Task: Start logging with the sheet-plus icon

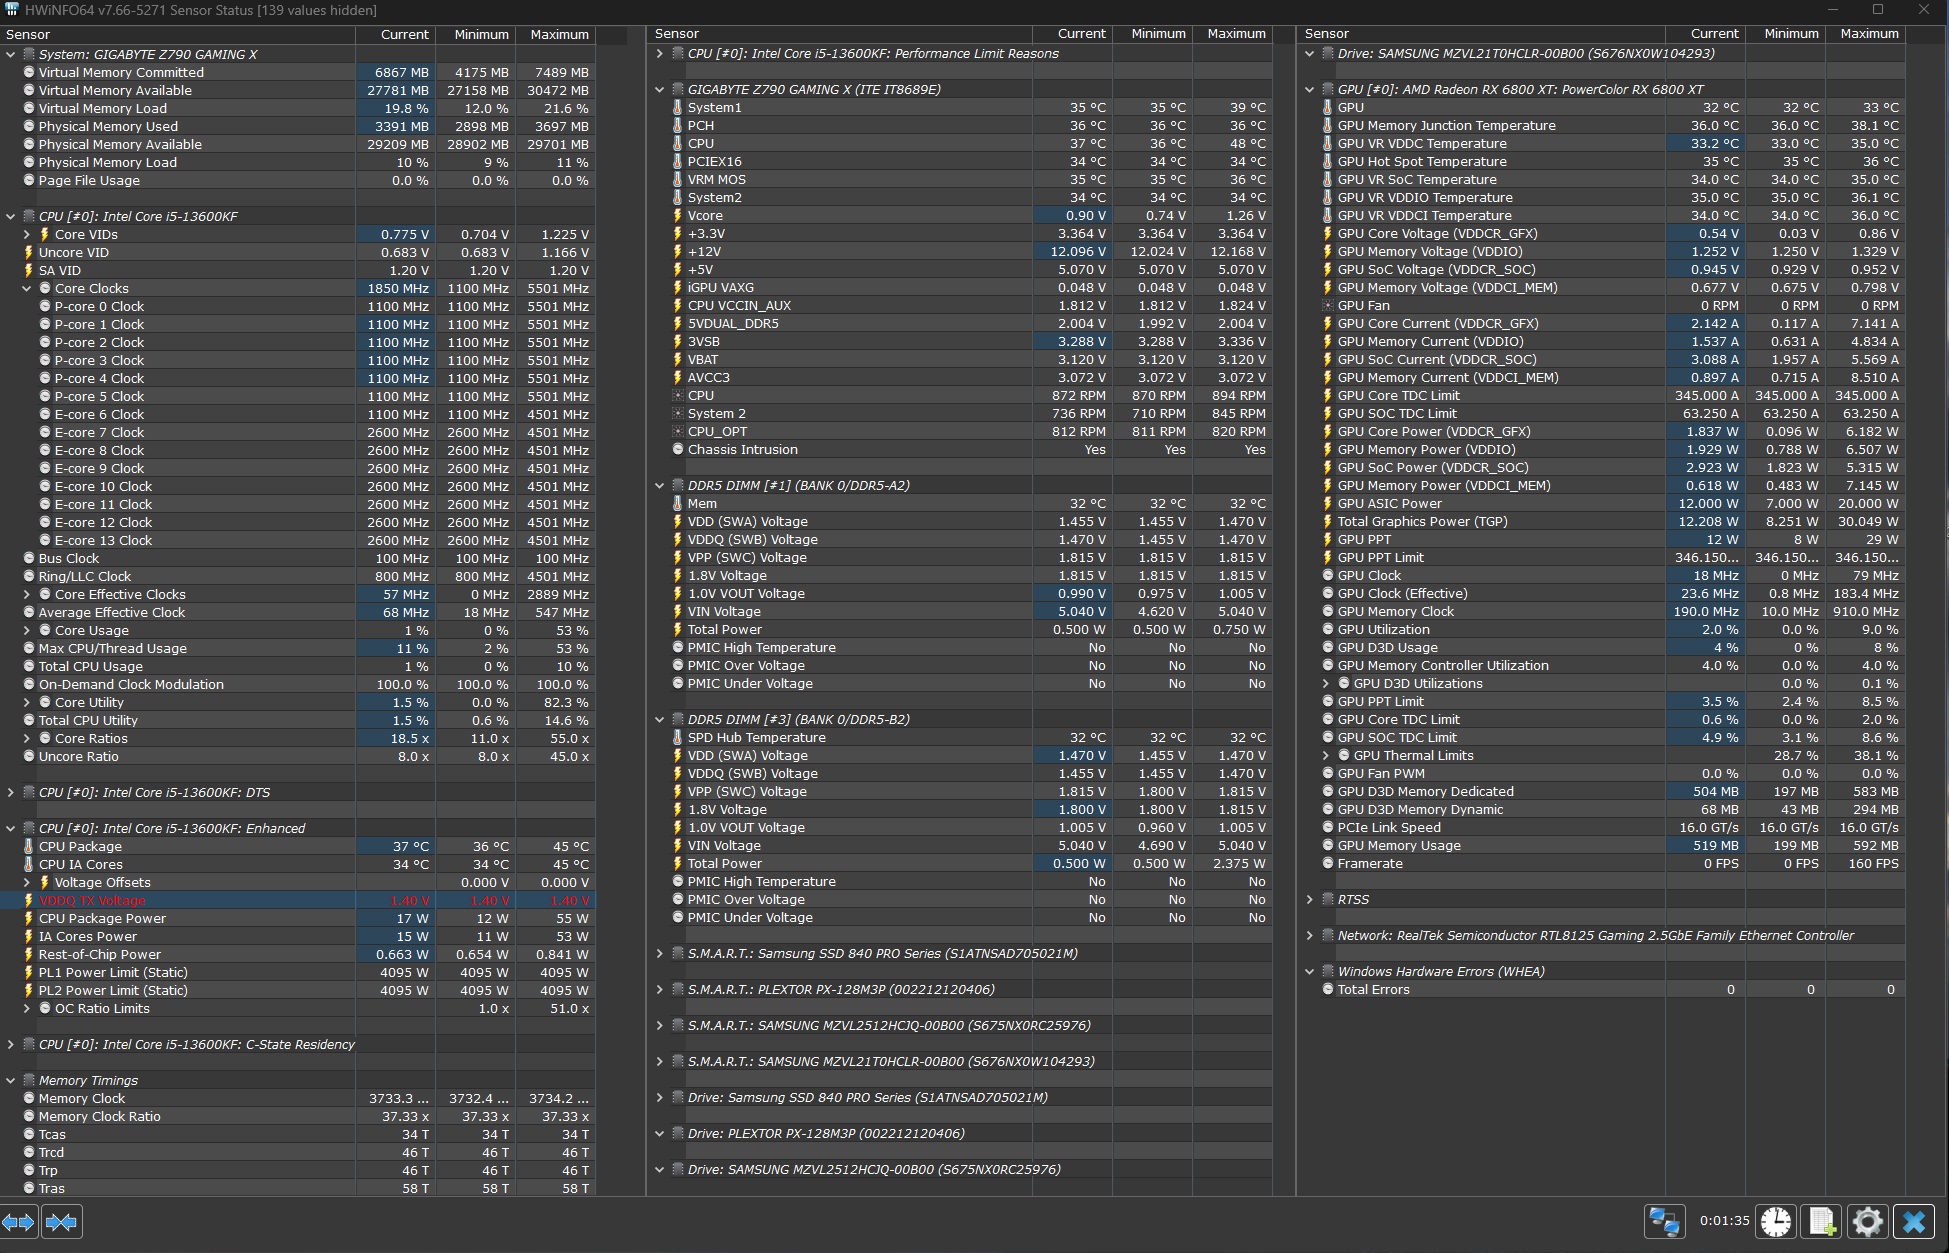Action: 1821,1221
